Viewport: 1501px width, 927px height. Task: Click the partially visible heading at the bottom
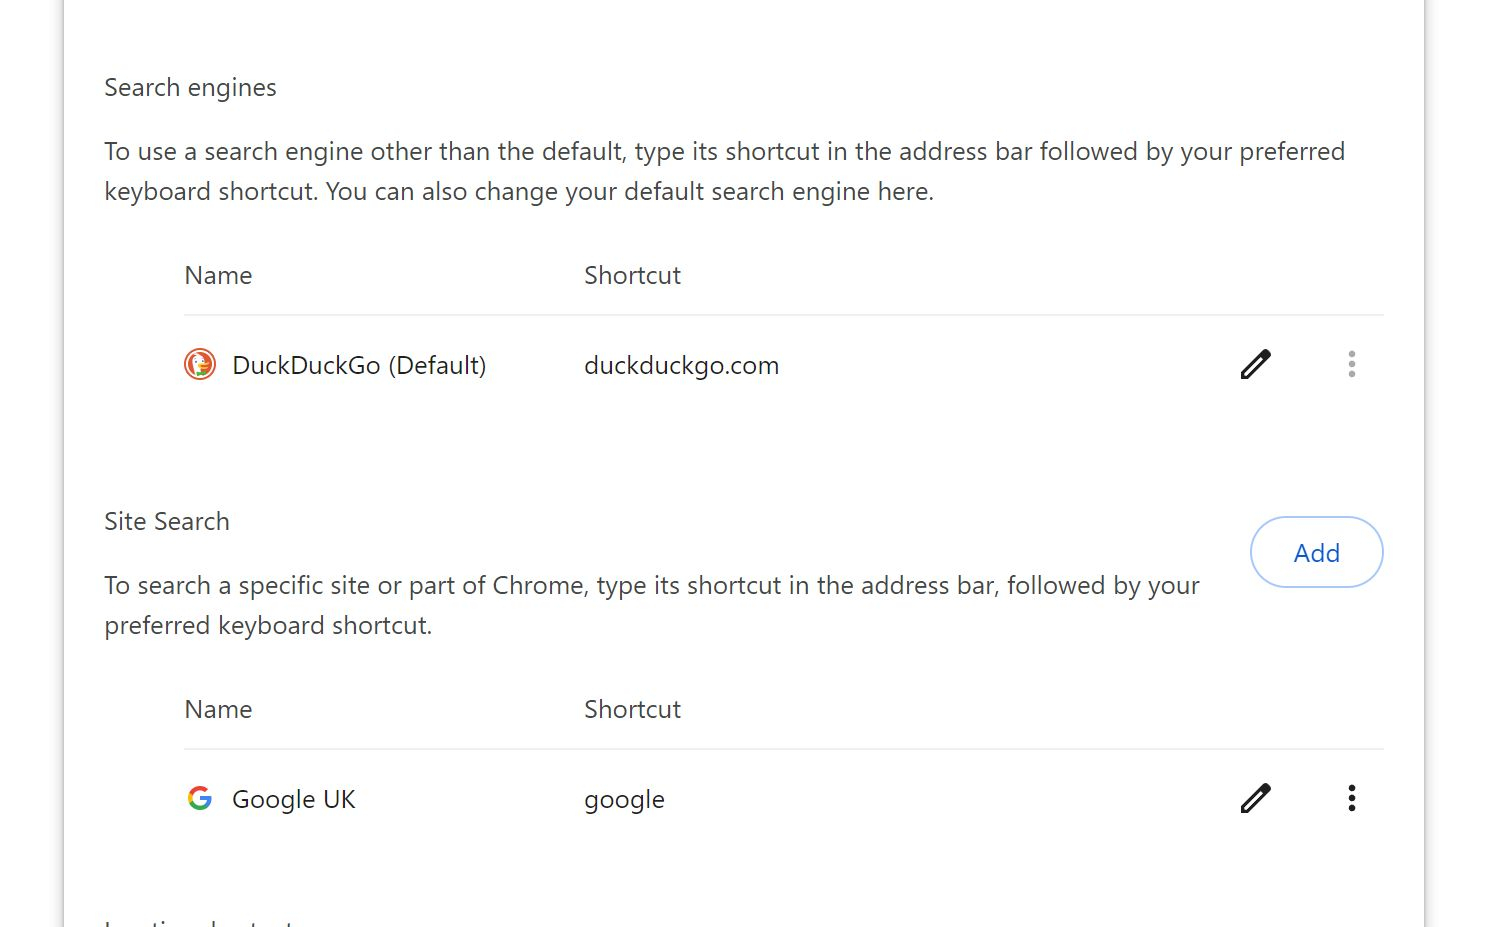[x=200, y=922]
